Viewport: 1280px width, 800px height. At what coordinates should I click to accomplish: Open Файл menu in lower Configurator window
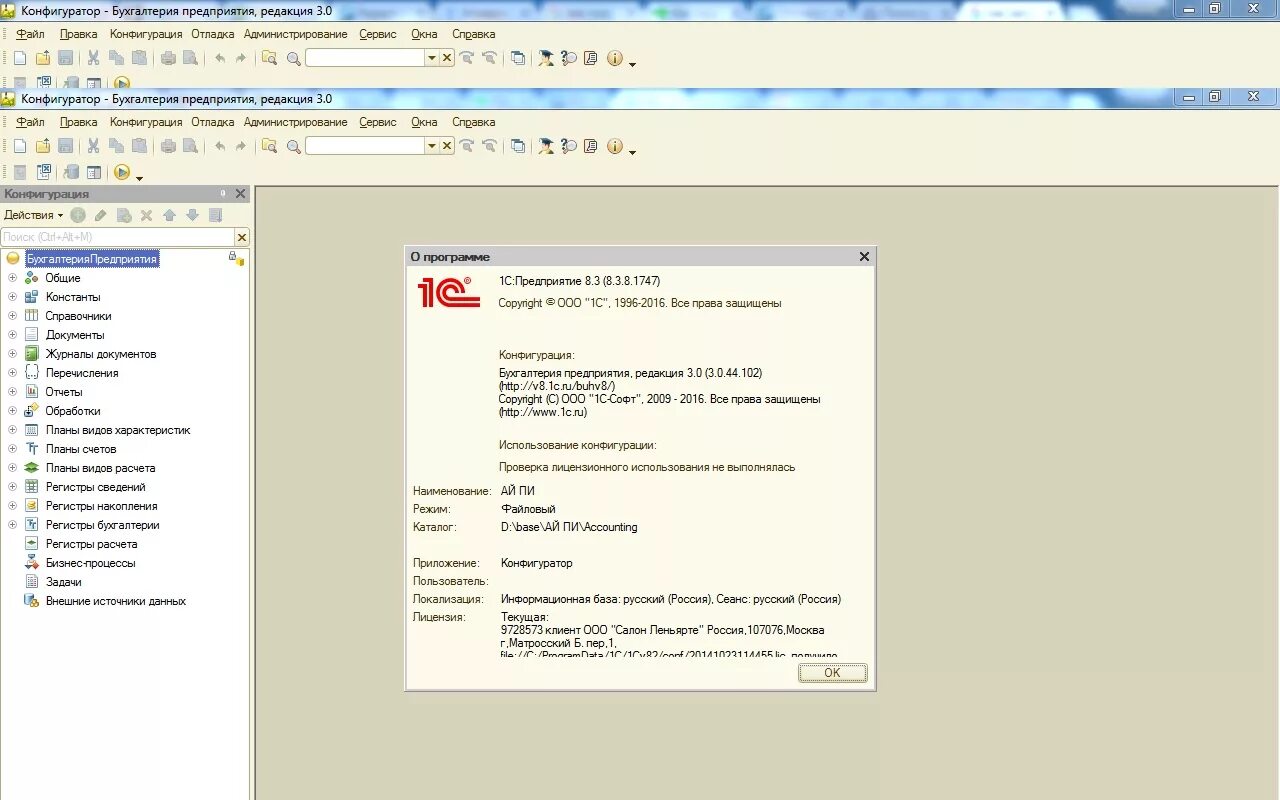(31, 122)
